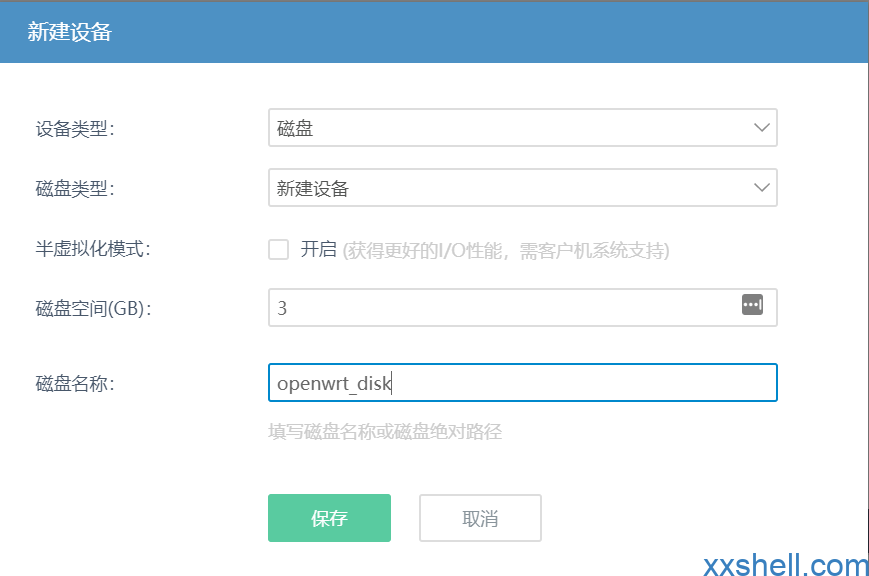This screenshot has width=869, height=576.
Task: Enable the 半虚拟化模式 checkbox
Action: pos(279,249)
